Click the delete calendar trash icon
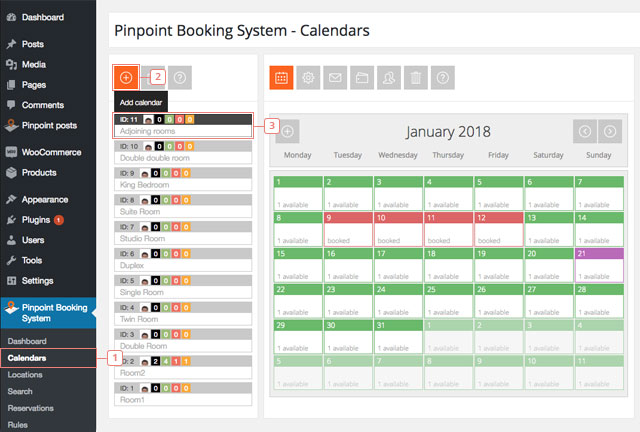The width and height of the screenshot is (640, 432). pyautogui.click(x=416, y=78)
